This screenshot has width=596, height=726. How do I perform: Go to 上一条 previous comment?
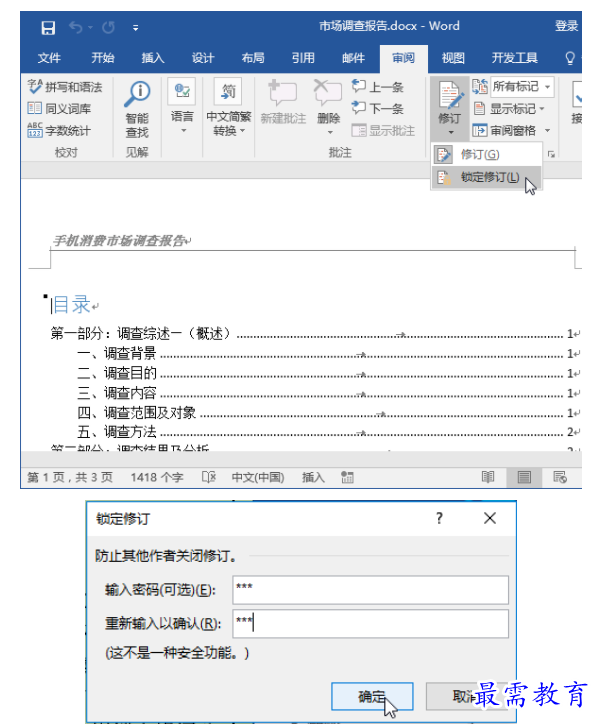coord(377,87)
